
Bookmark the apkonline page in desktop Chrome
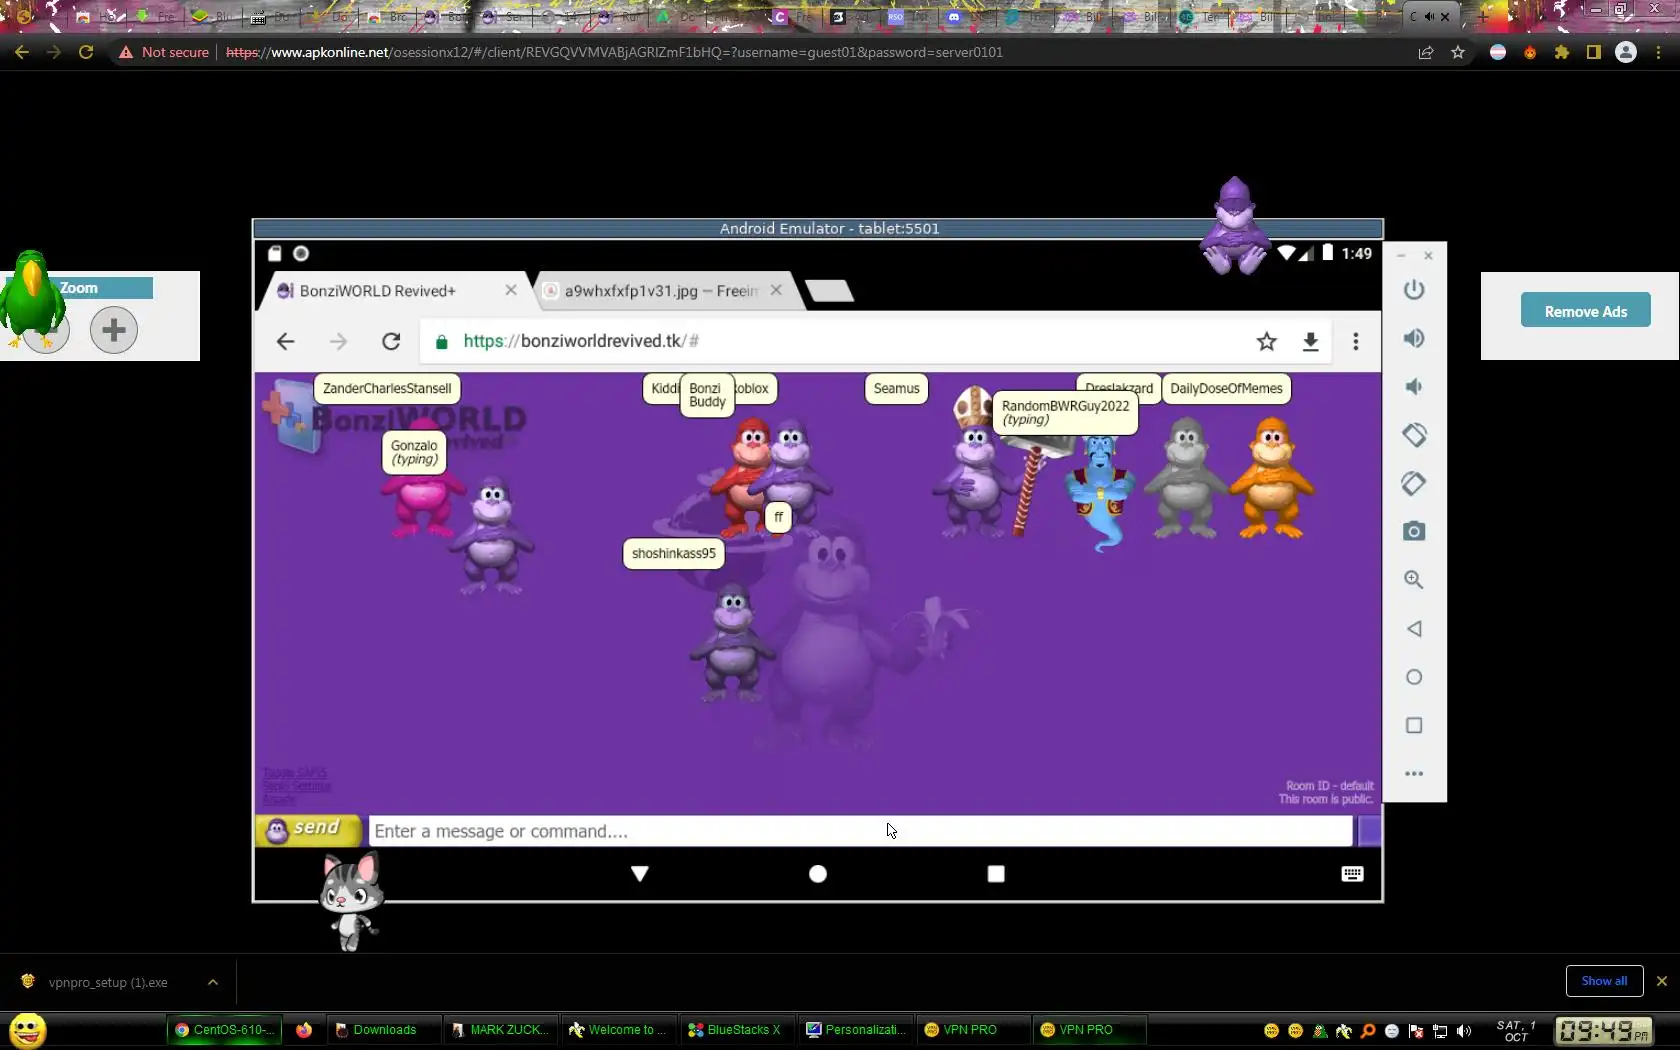click(1458, 52)
